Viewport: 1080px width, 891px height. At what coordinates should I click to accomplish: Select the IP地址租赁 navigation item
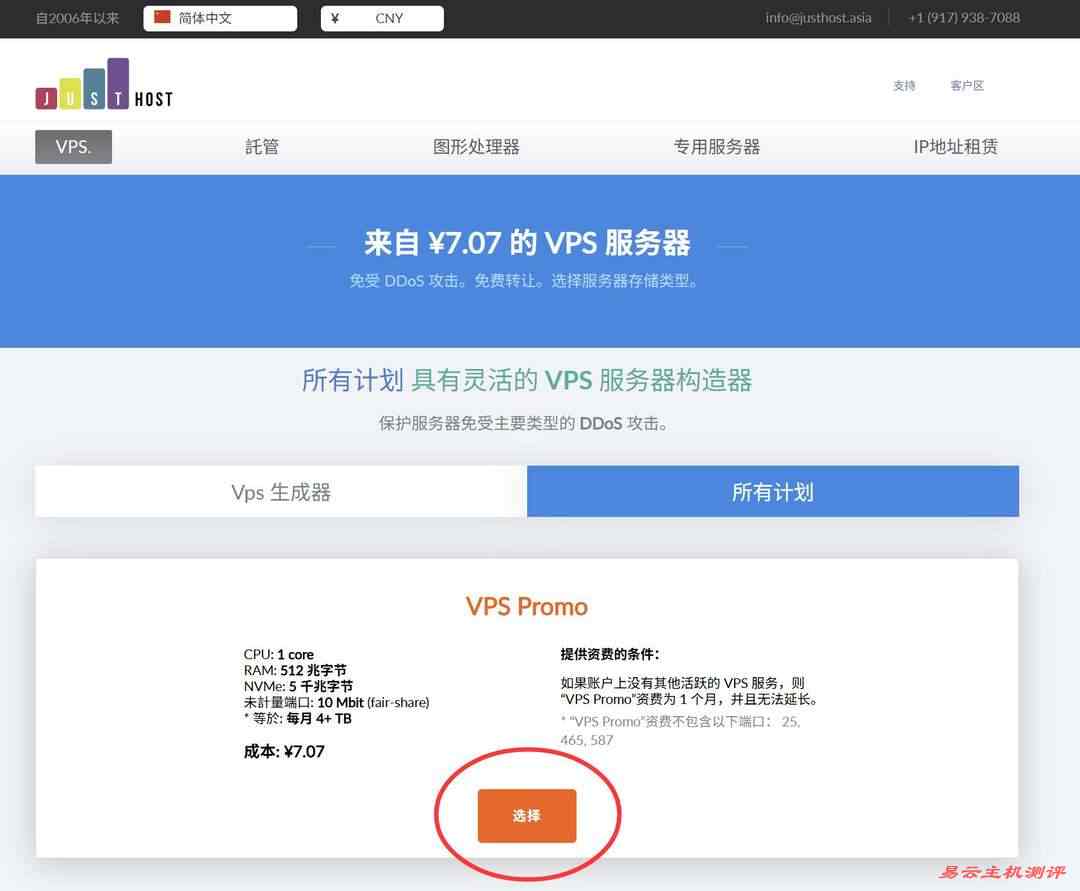[x=955, y=147]
